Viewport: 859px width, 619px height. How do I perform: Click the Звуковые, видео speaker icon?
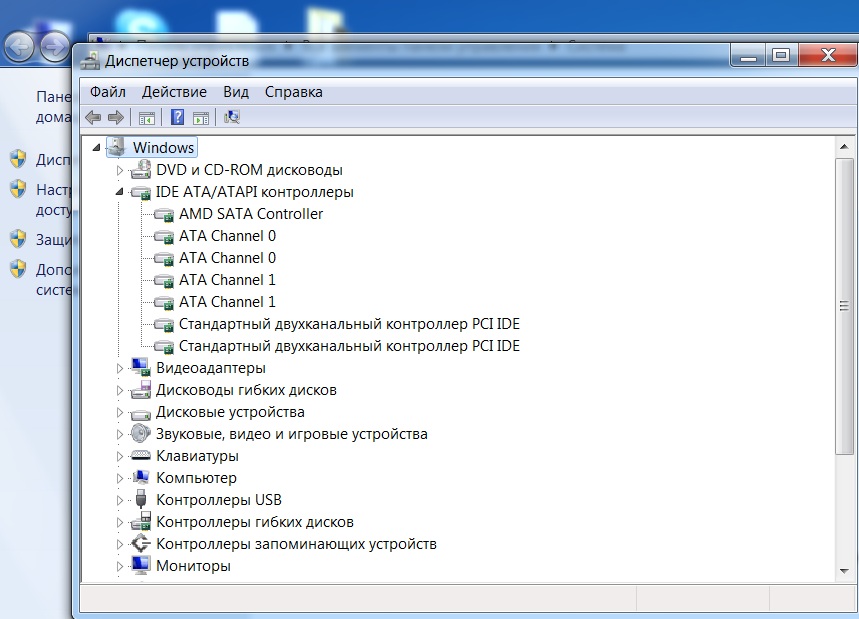[x=141, y=433]
